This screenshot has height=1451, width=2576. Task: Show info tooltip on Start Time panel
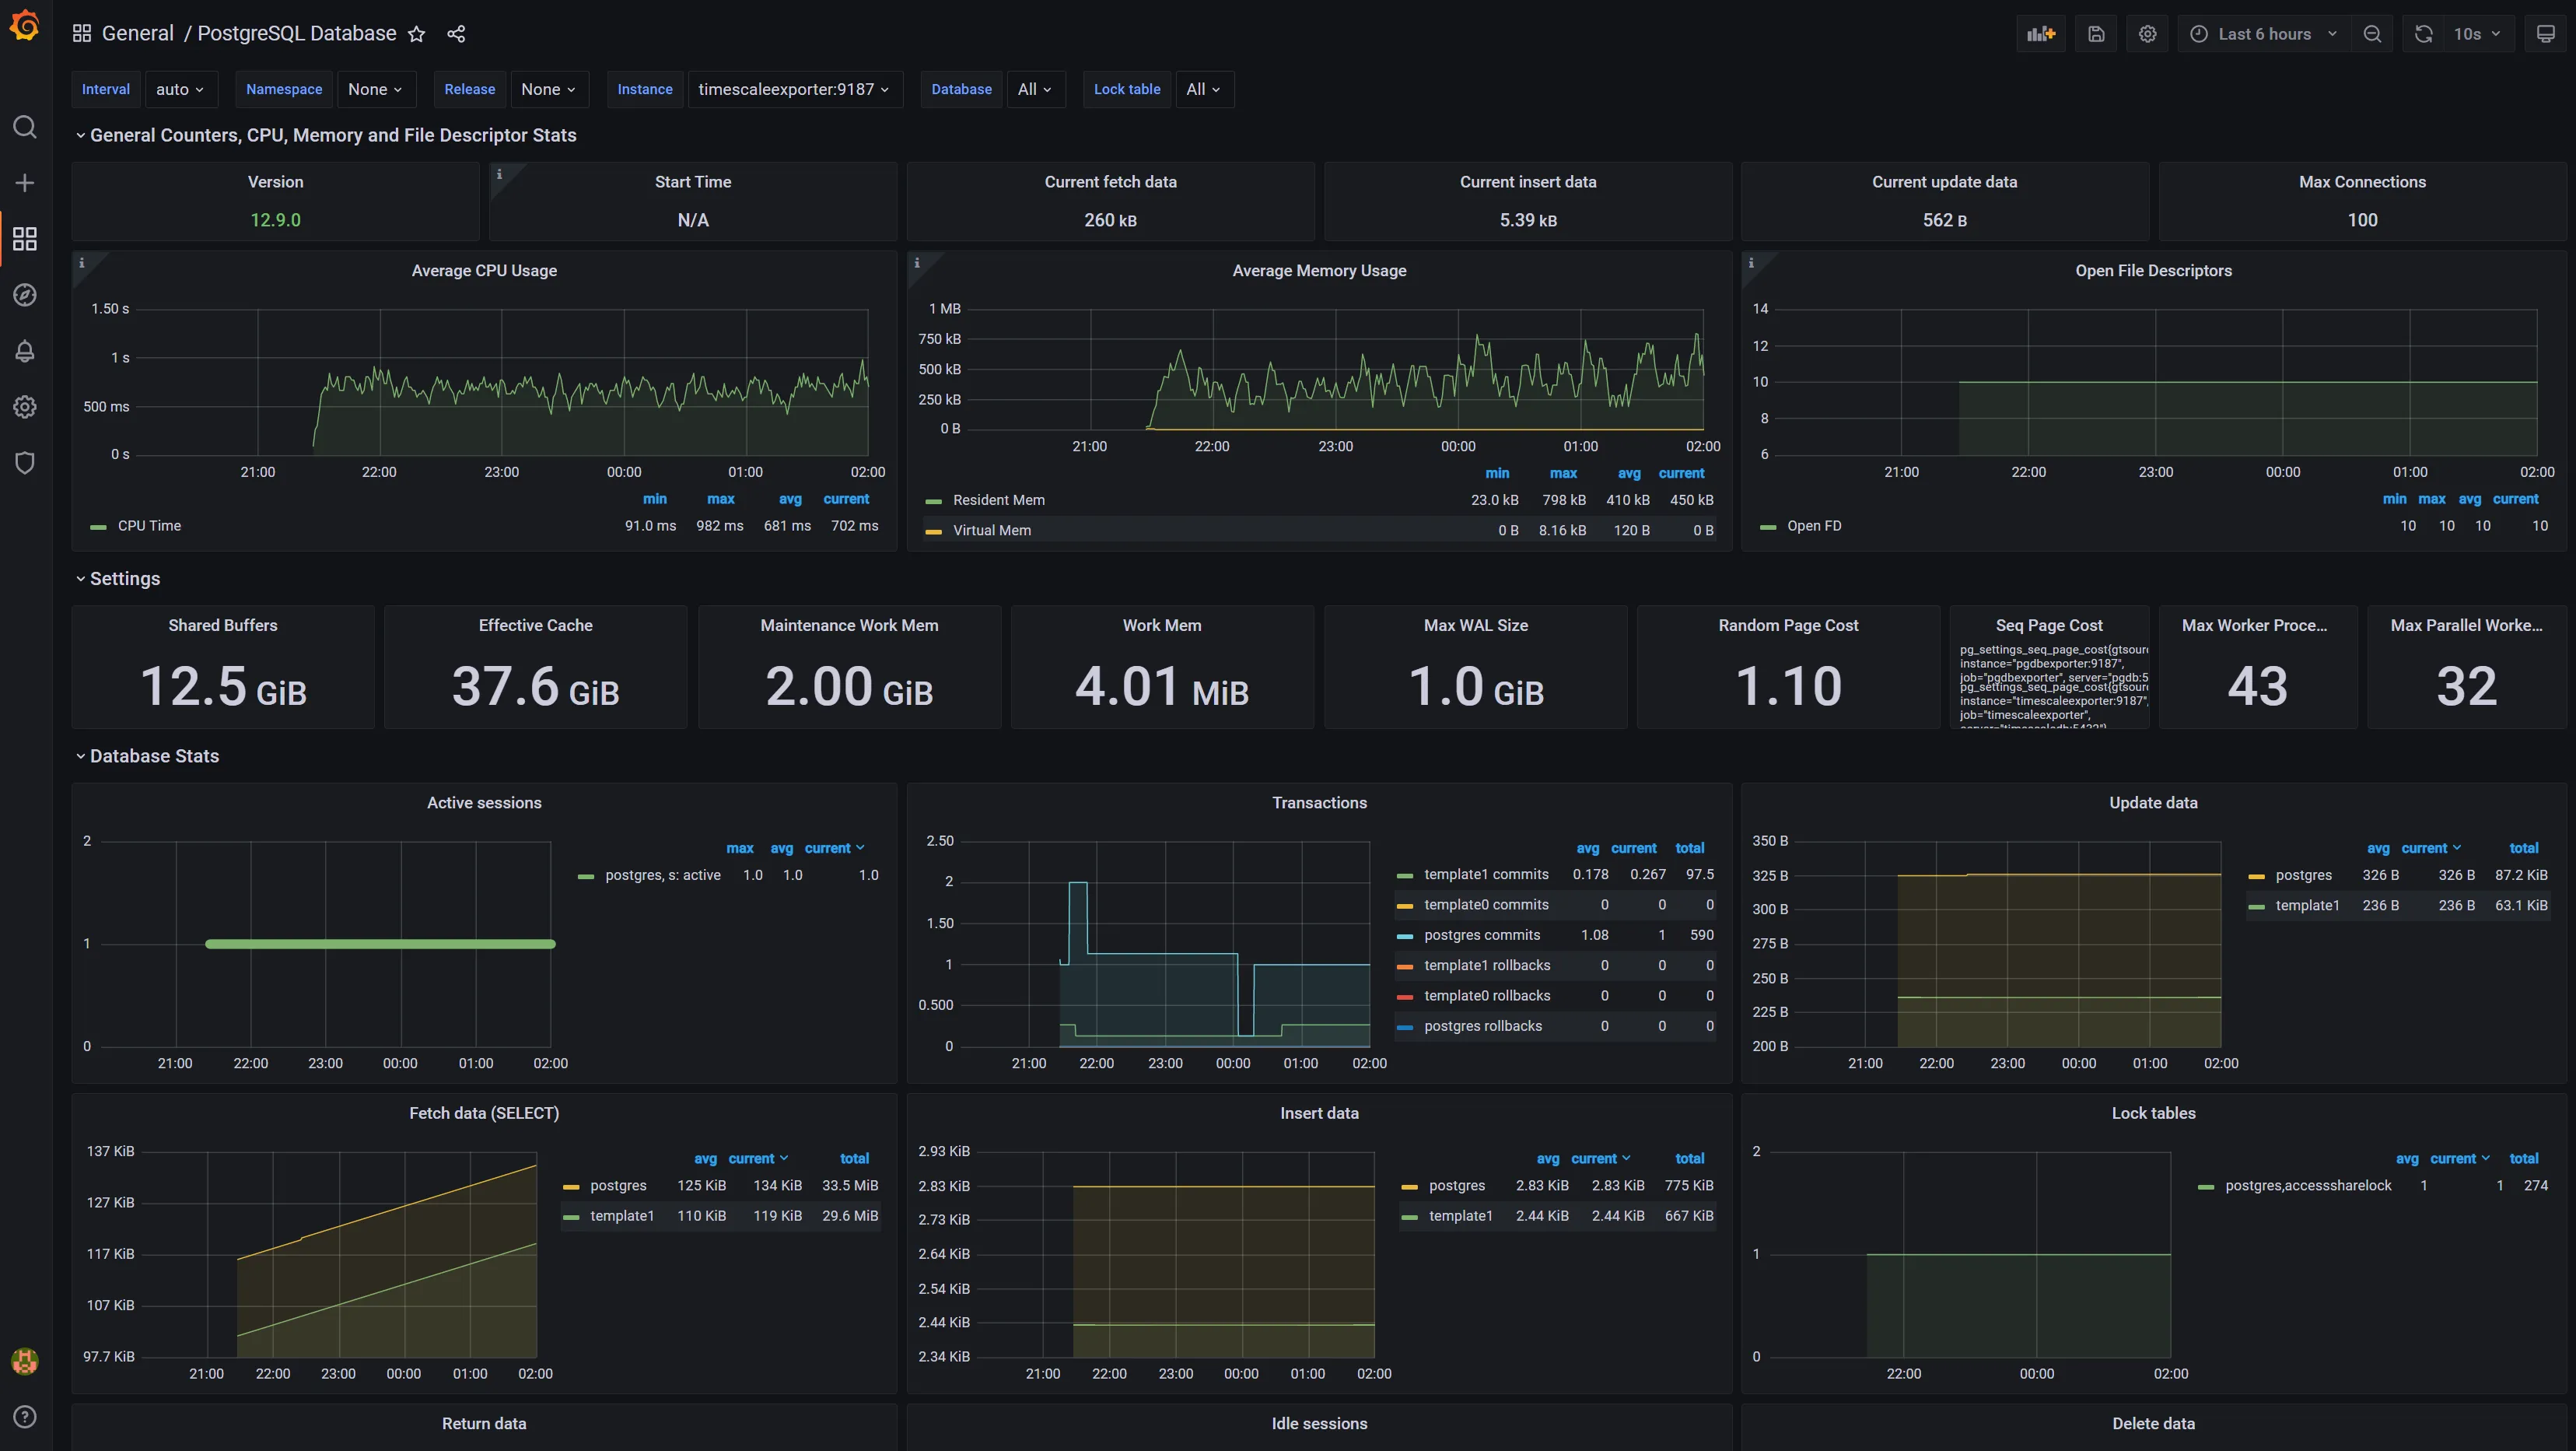coord(500,174)
